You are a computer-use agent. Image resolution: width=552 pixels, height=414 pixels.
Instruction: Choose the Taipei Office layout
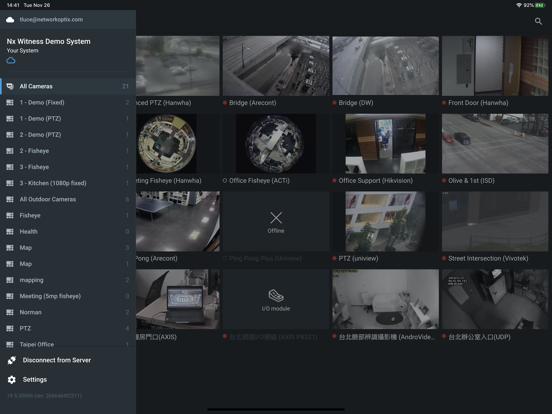68,343
